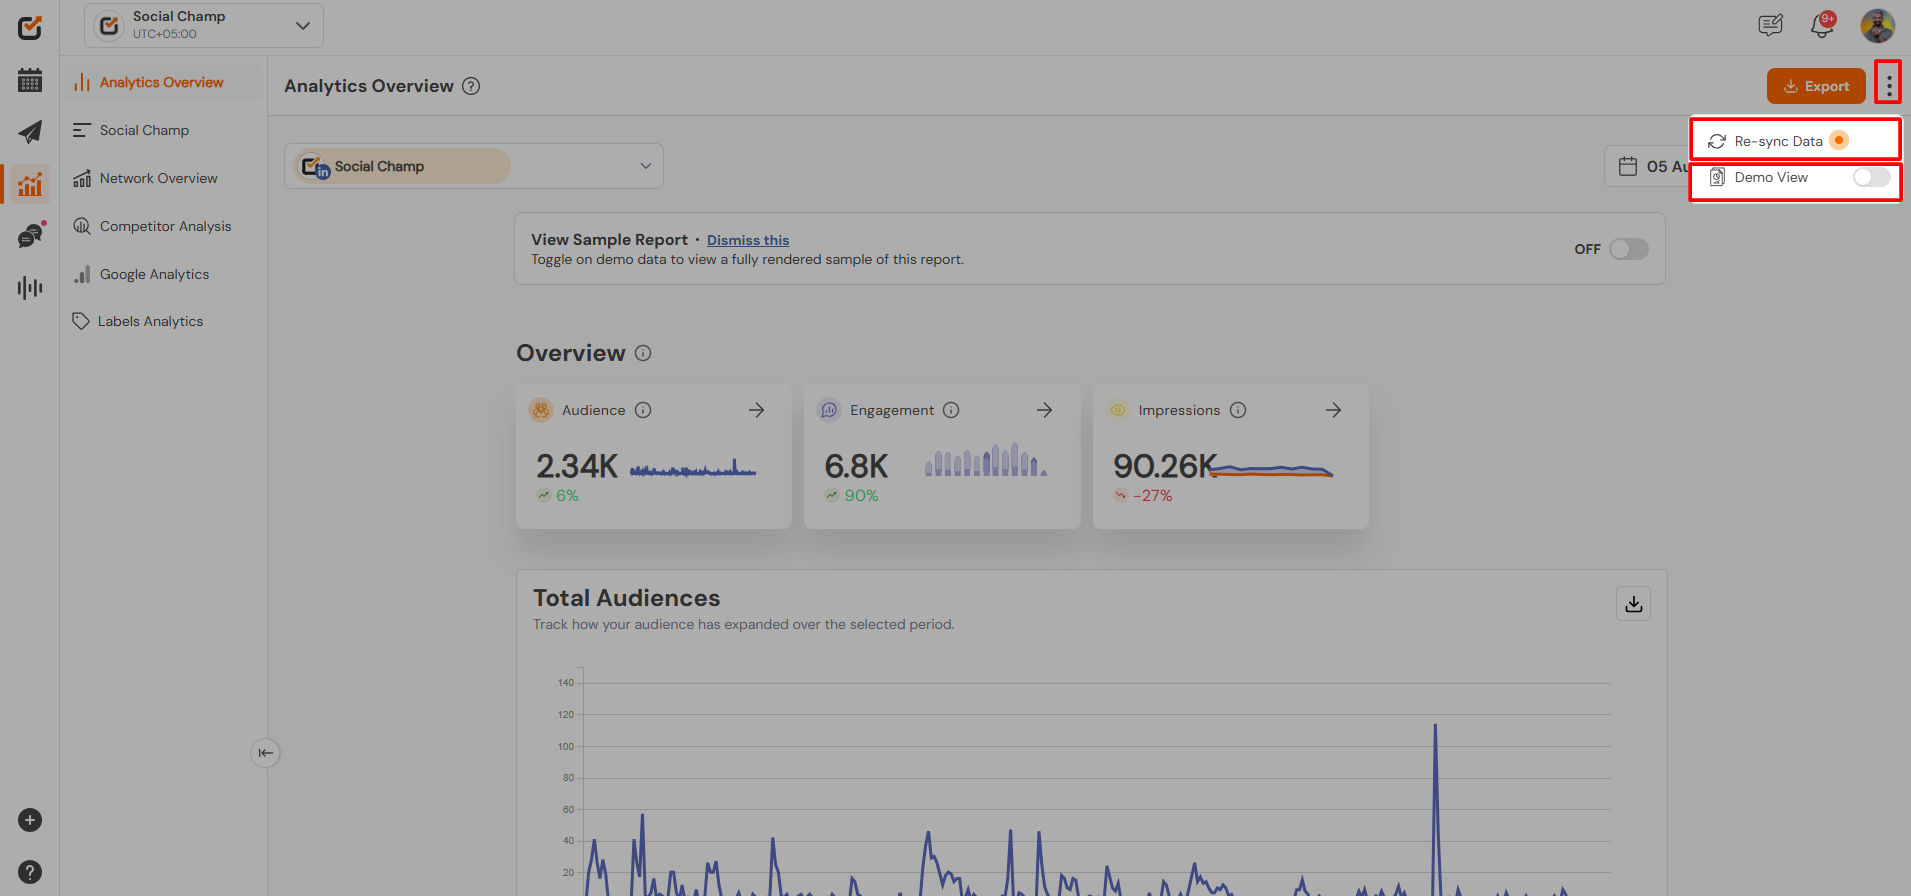Click the plus add icon in rail
Viewport: 1911px width, 896px height.
(30, 820)
